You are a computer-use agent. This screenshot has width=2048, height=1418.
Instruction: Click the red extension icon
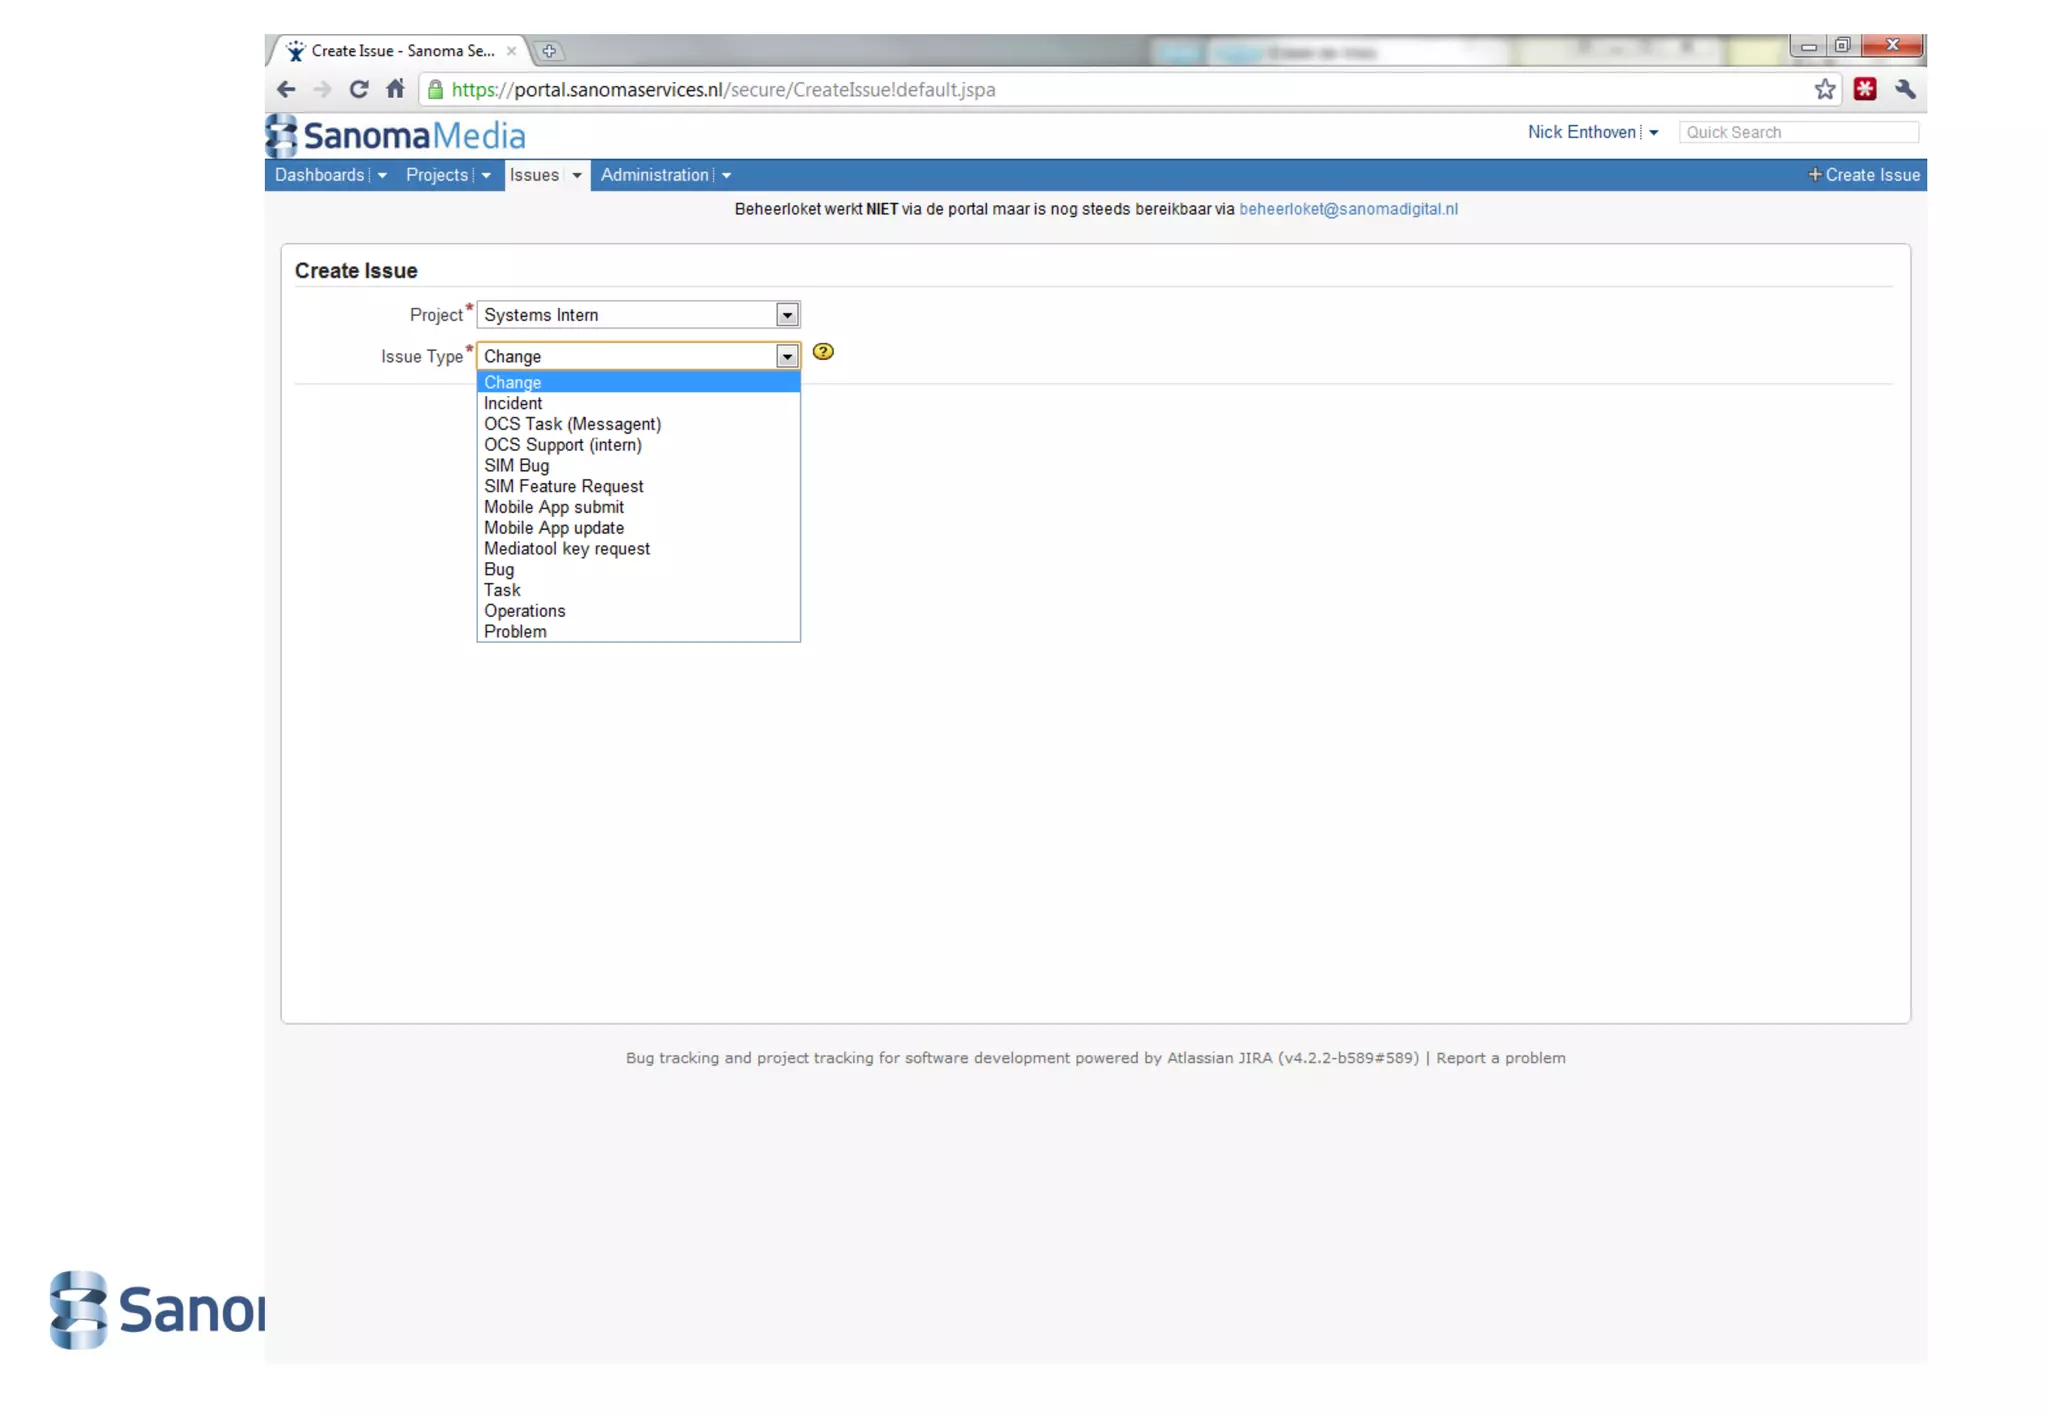[1864, 90]
